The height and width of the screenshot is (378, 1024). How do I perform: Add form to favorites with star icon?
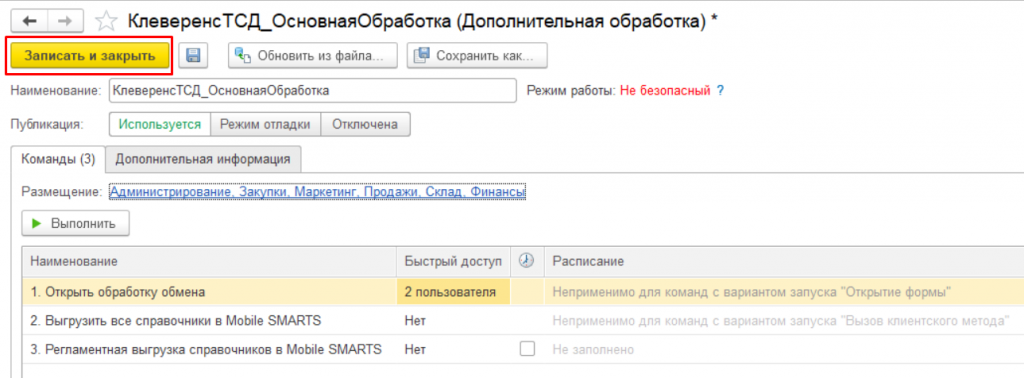coord(105,22)
